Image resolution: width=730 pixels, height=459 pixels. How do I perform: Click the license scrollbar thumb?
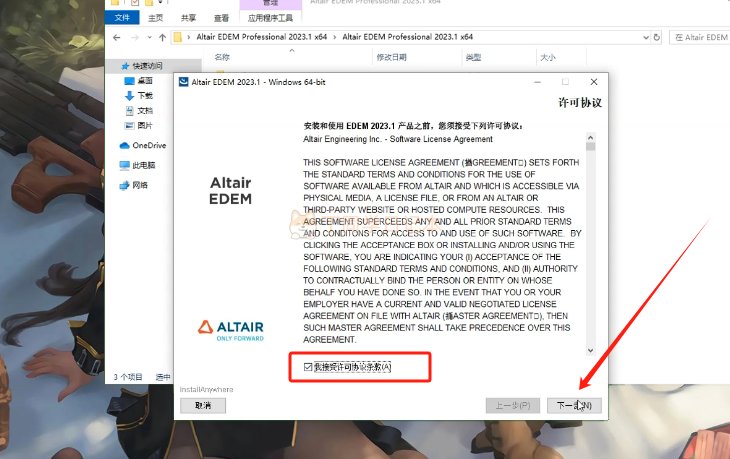(590, 147)
